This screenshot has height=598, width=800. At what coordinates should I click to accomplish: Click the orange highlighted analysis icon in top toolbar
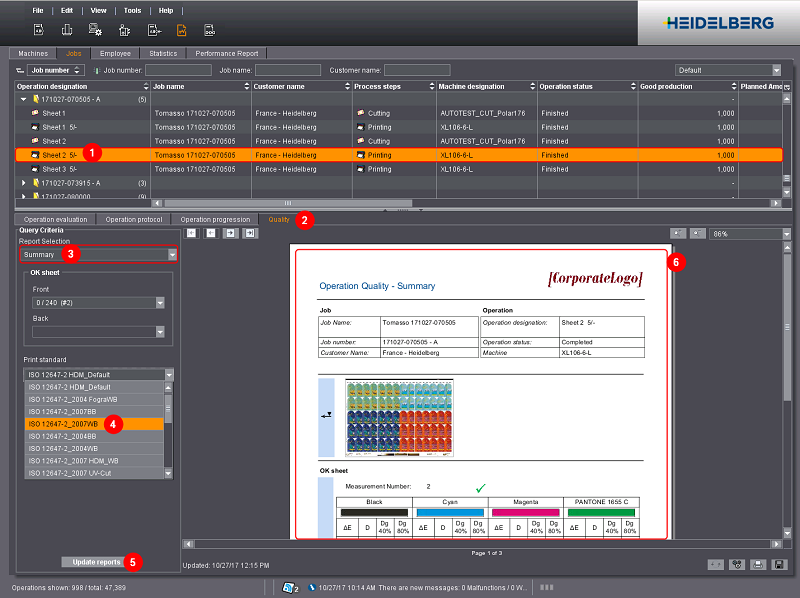pyautogui.click(x=182, y=31)
